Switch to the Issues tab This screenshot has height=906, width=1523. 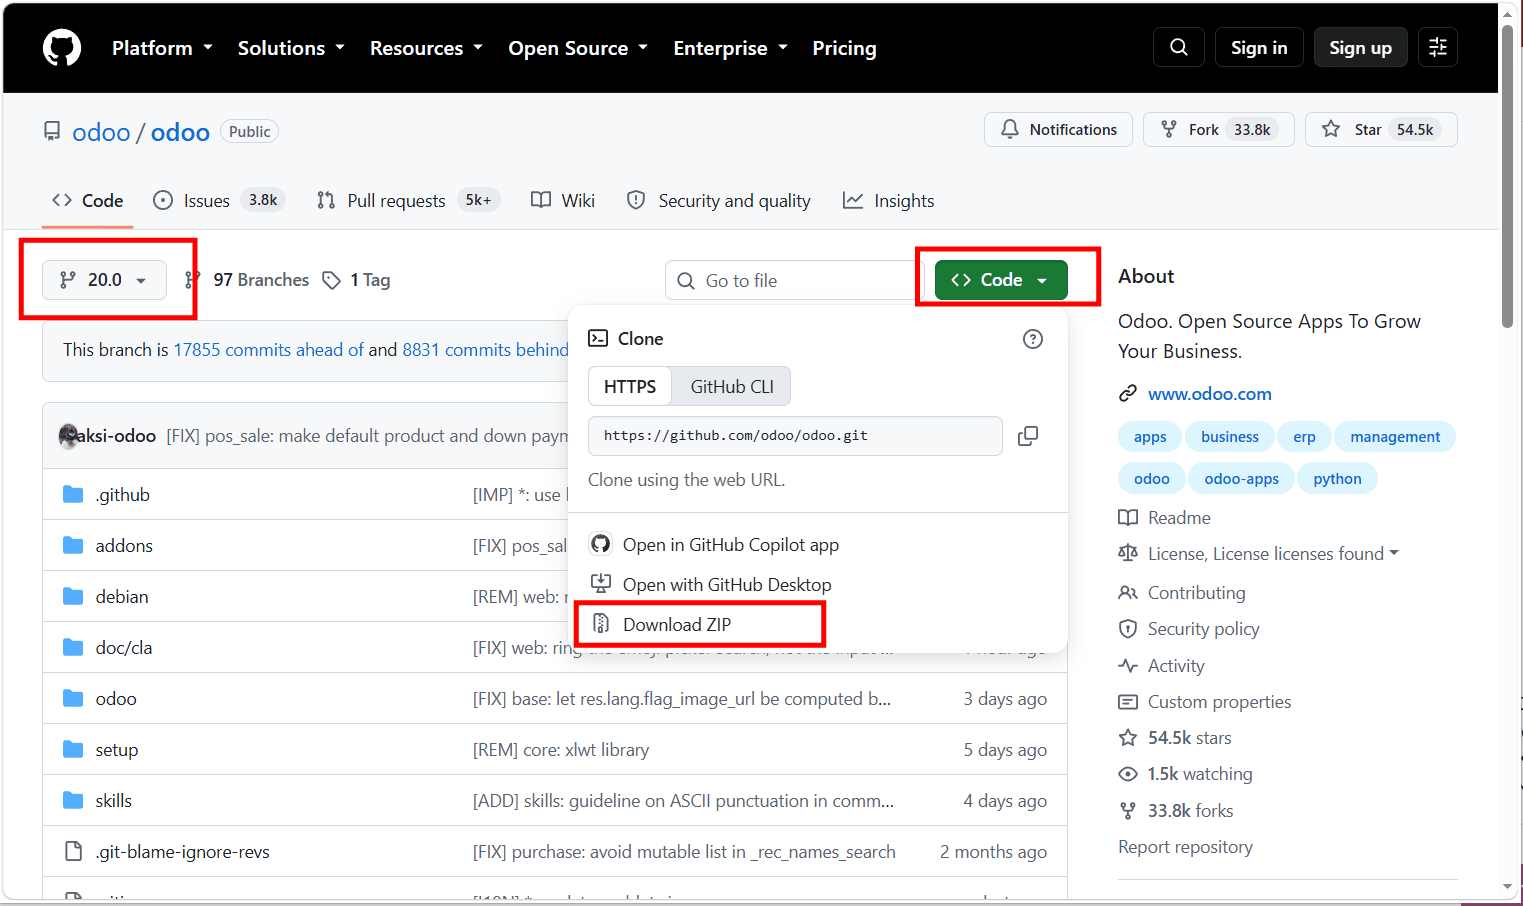(x=219, y=201)
